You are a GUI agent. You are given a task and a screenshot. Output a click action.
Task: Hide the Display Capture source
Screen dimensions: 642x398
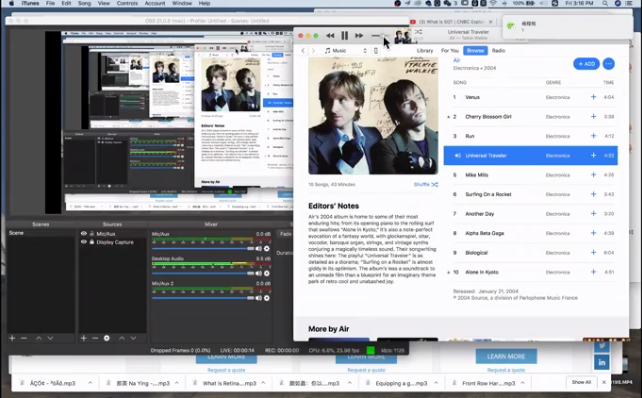click(x=84, y=242)
